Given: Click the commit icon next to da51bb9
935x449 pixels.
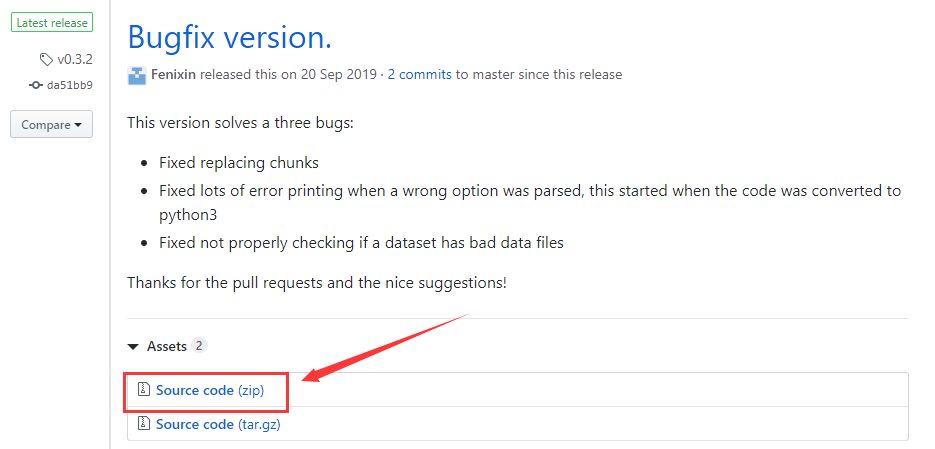Looking at the screenshot, I should [x=36, y=85].
